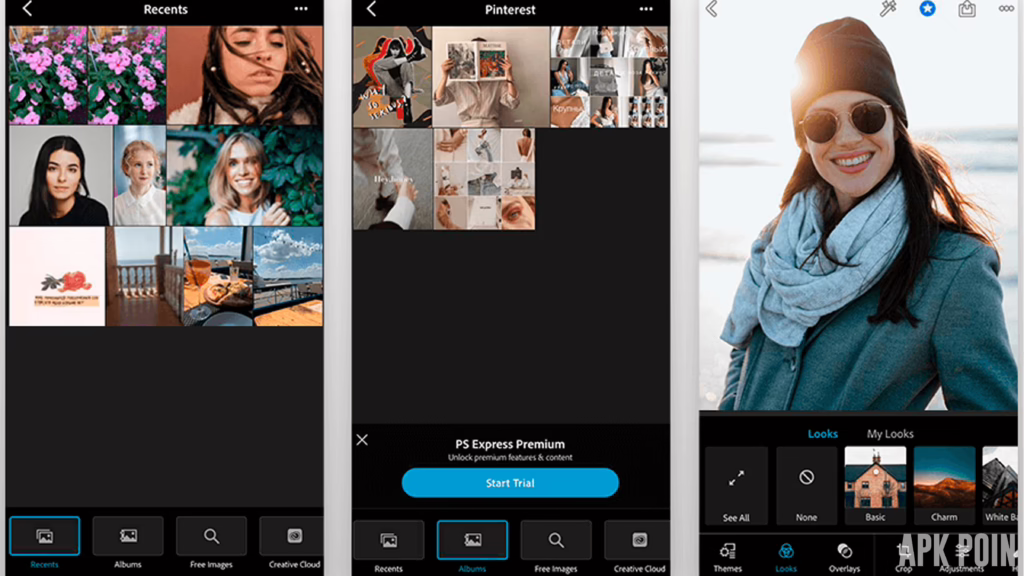Select the None look

coord(807,485)
